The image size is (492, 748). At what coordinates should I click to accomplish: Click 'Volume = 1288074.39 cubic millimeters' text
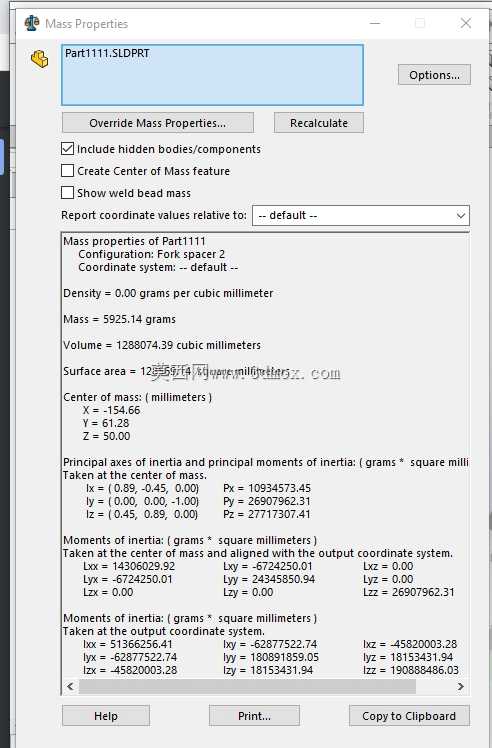click(162, 345)
